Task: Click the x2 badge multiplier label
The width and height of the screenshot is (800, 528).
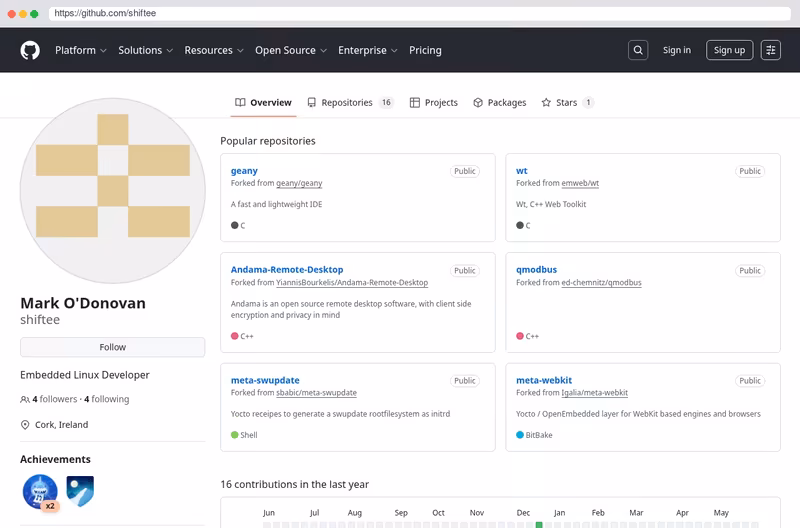Action: (x=50, y=506)
